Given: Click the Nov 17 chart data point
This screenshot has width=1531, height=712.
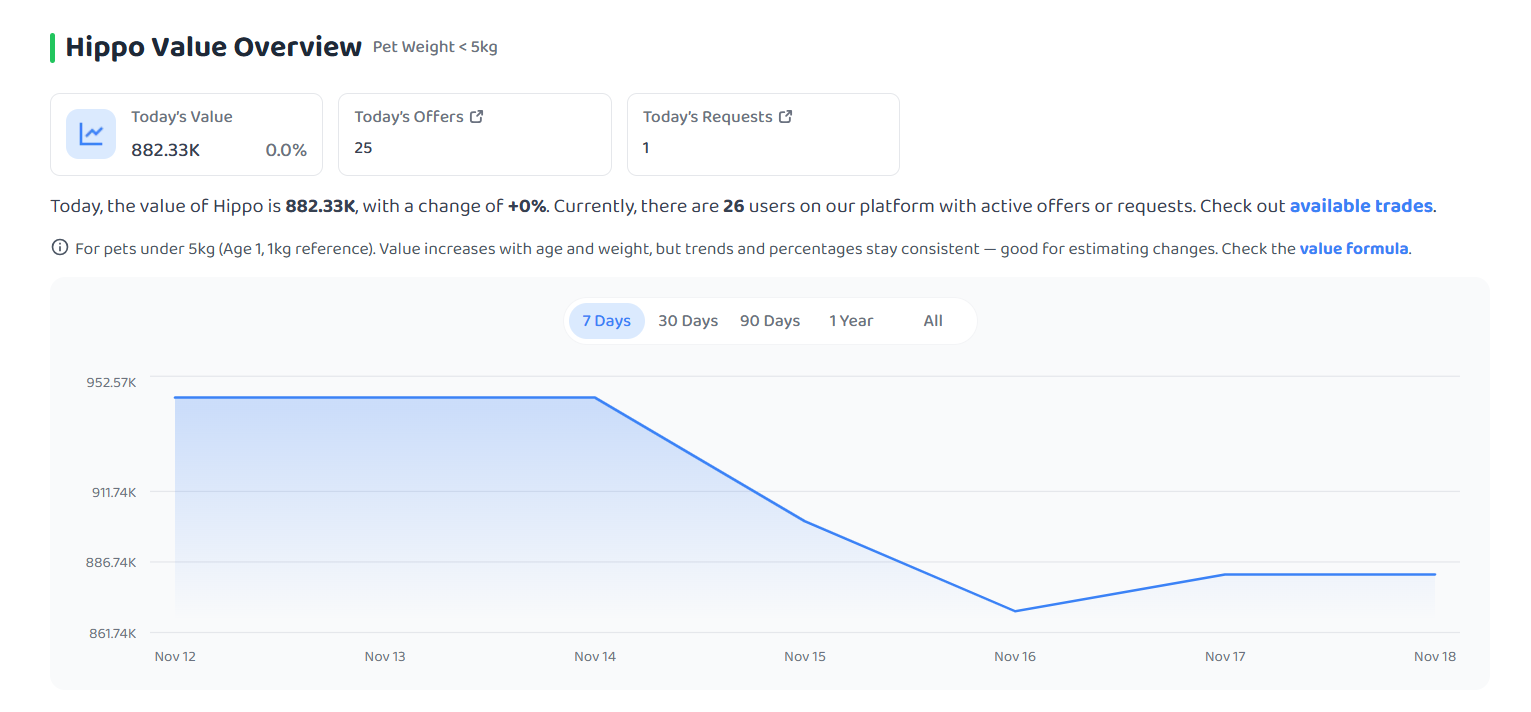Looking at the screenshot, I should 1225,574.
